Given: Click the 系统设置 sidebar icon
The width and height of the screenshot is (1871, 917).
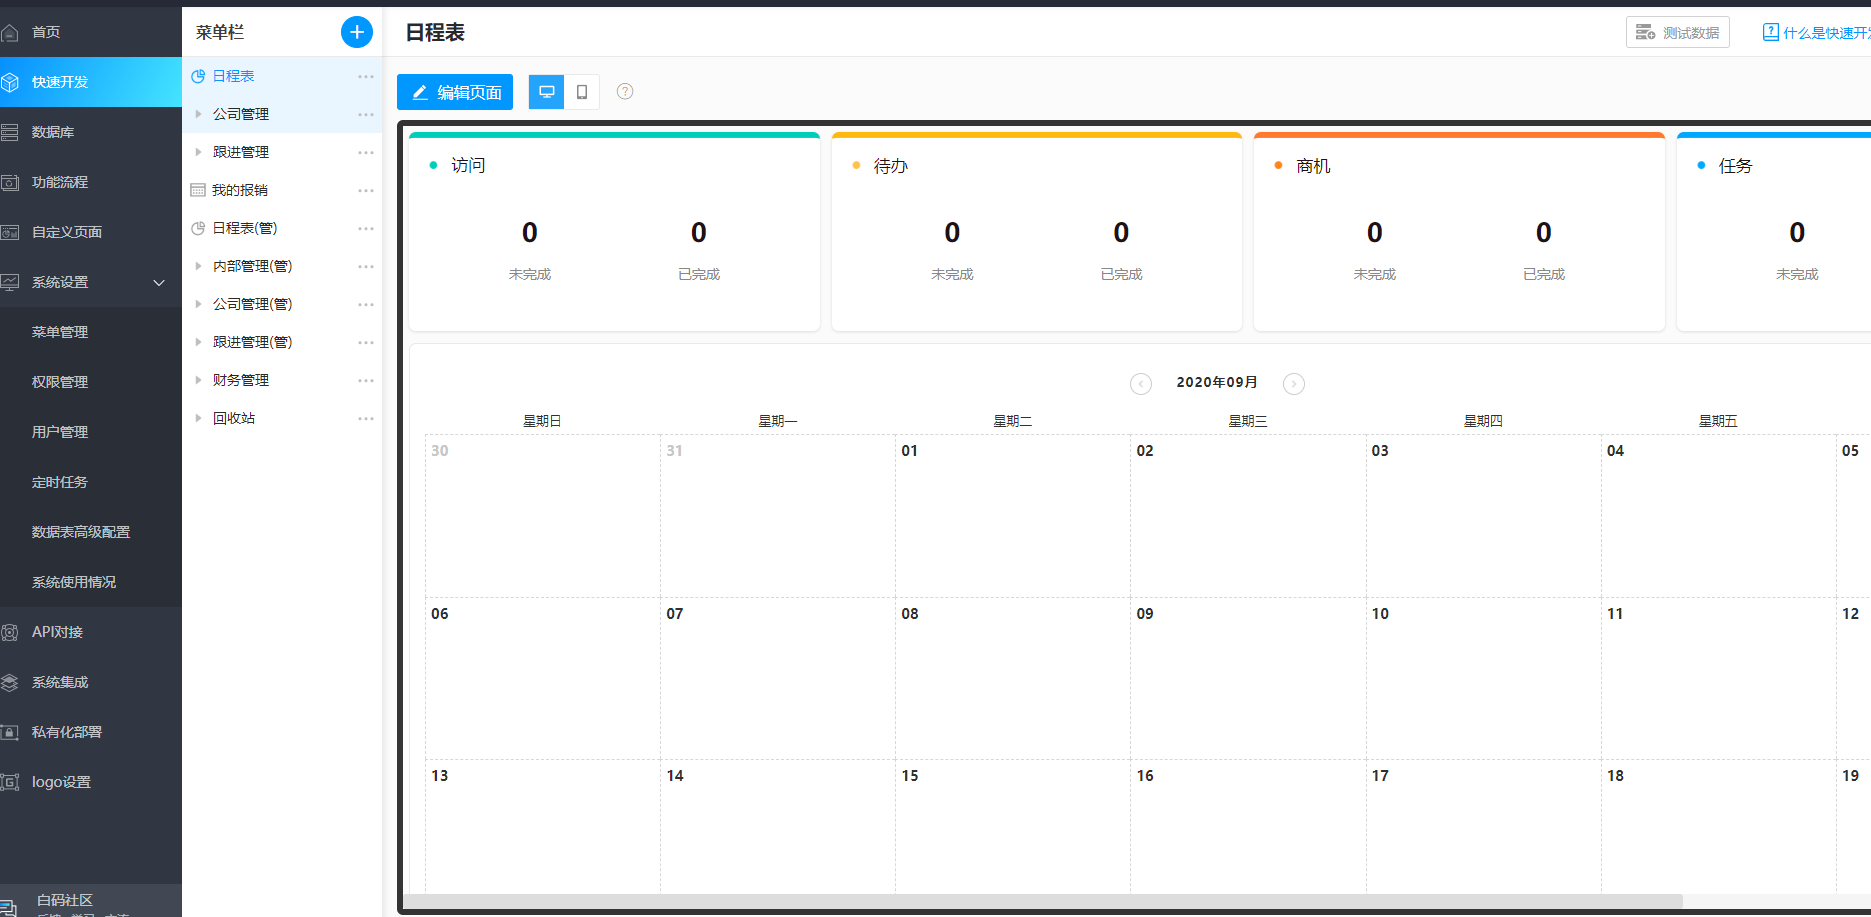Looking at the screenshot, I should pyautogui.click(x=10, y=282).
